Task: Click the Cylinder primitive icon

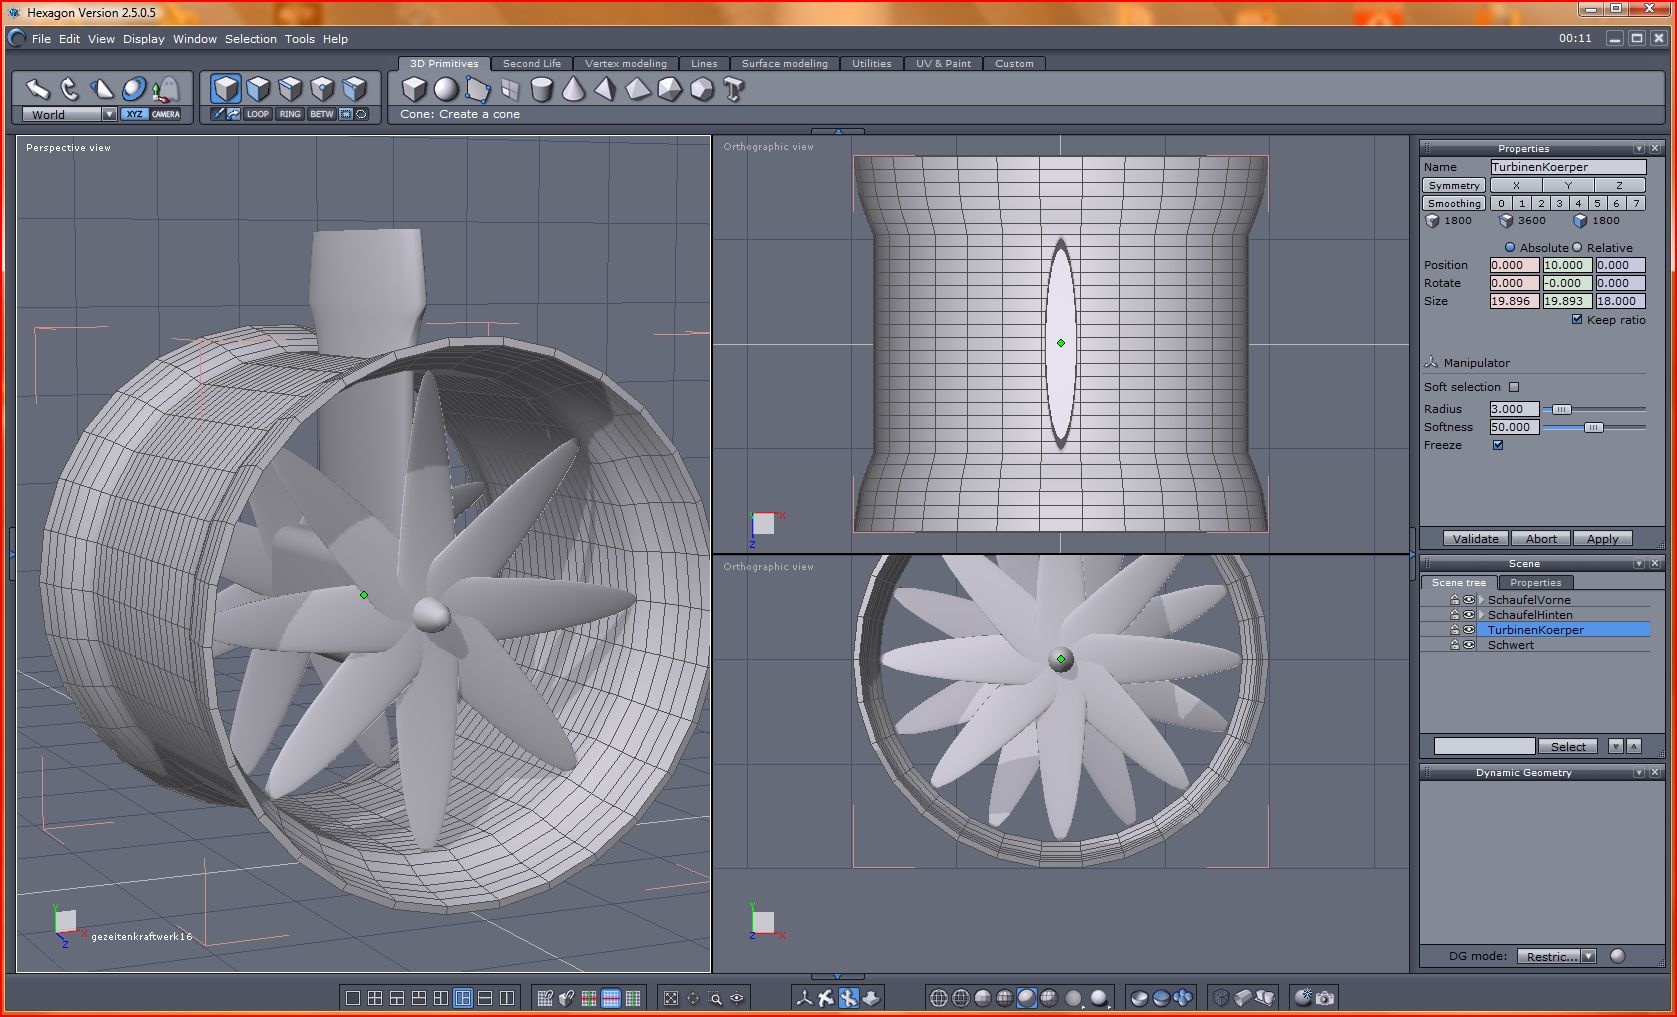Action: pos(541,90)
